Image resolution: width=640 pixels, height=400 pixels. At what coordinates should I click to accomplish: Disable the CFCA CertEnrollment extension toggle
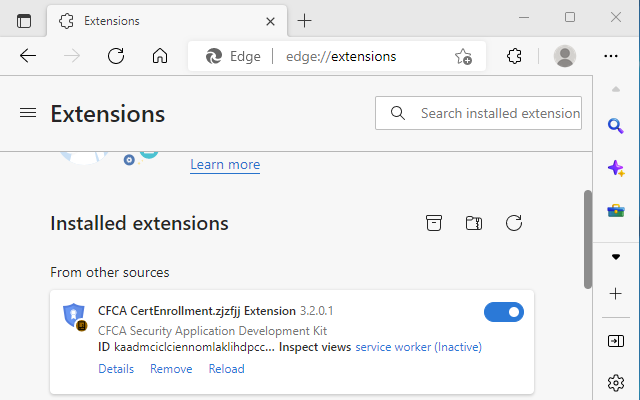(x=504, y=312)
